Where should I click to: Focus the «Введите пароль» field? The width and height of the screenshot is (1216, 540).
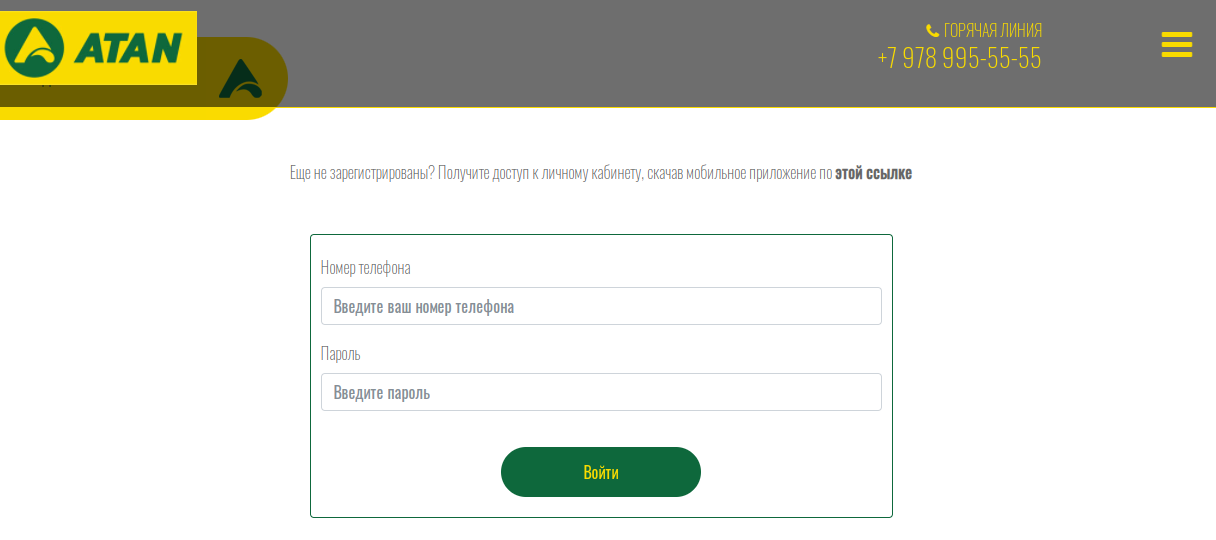pyautogui.click(x=601, y=392)
